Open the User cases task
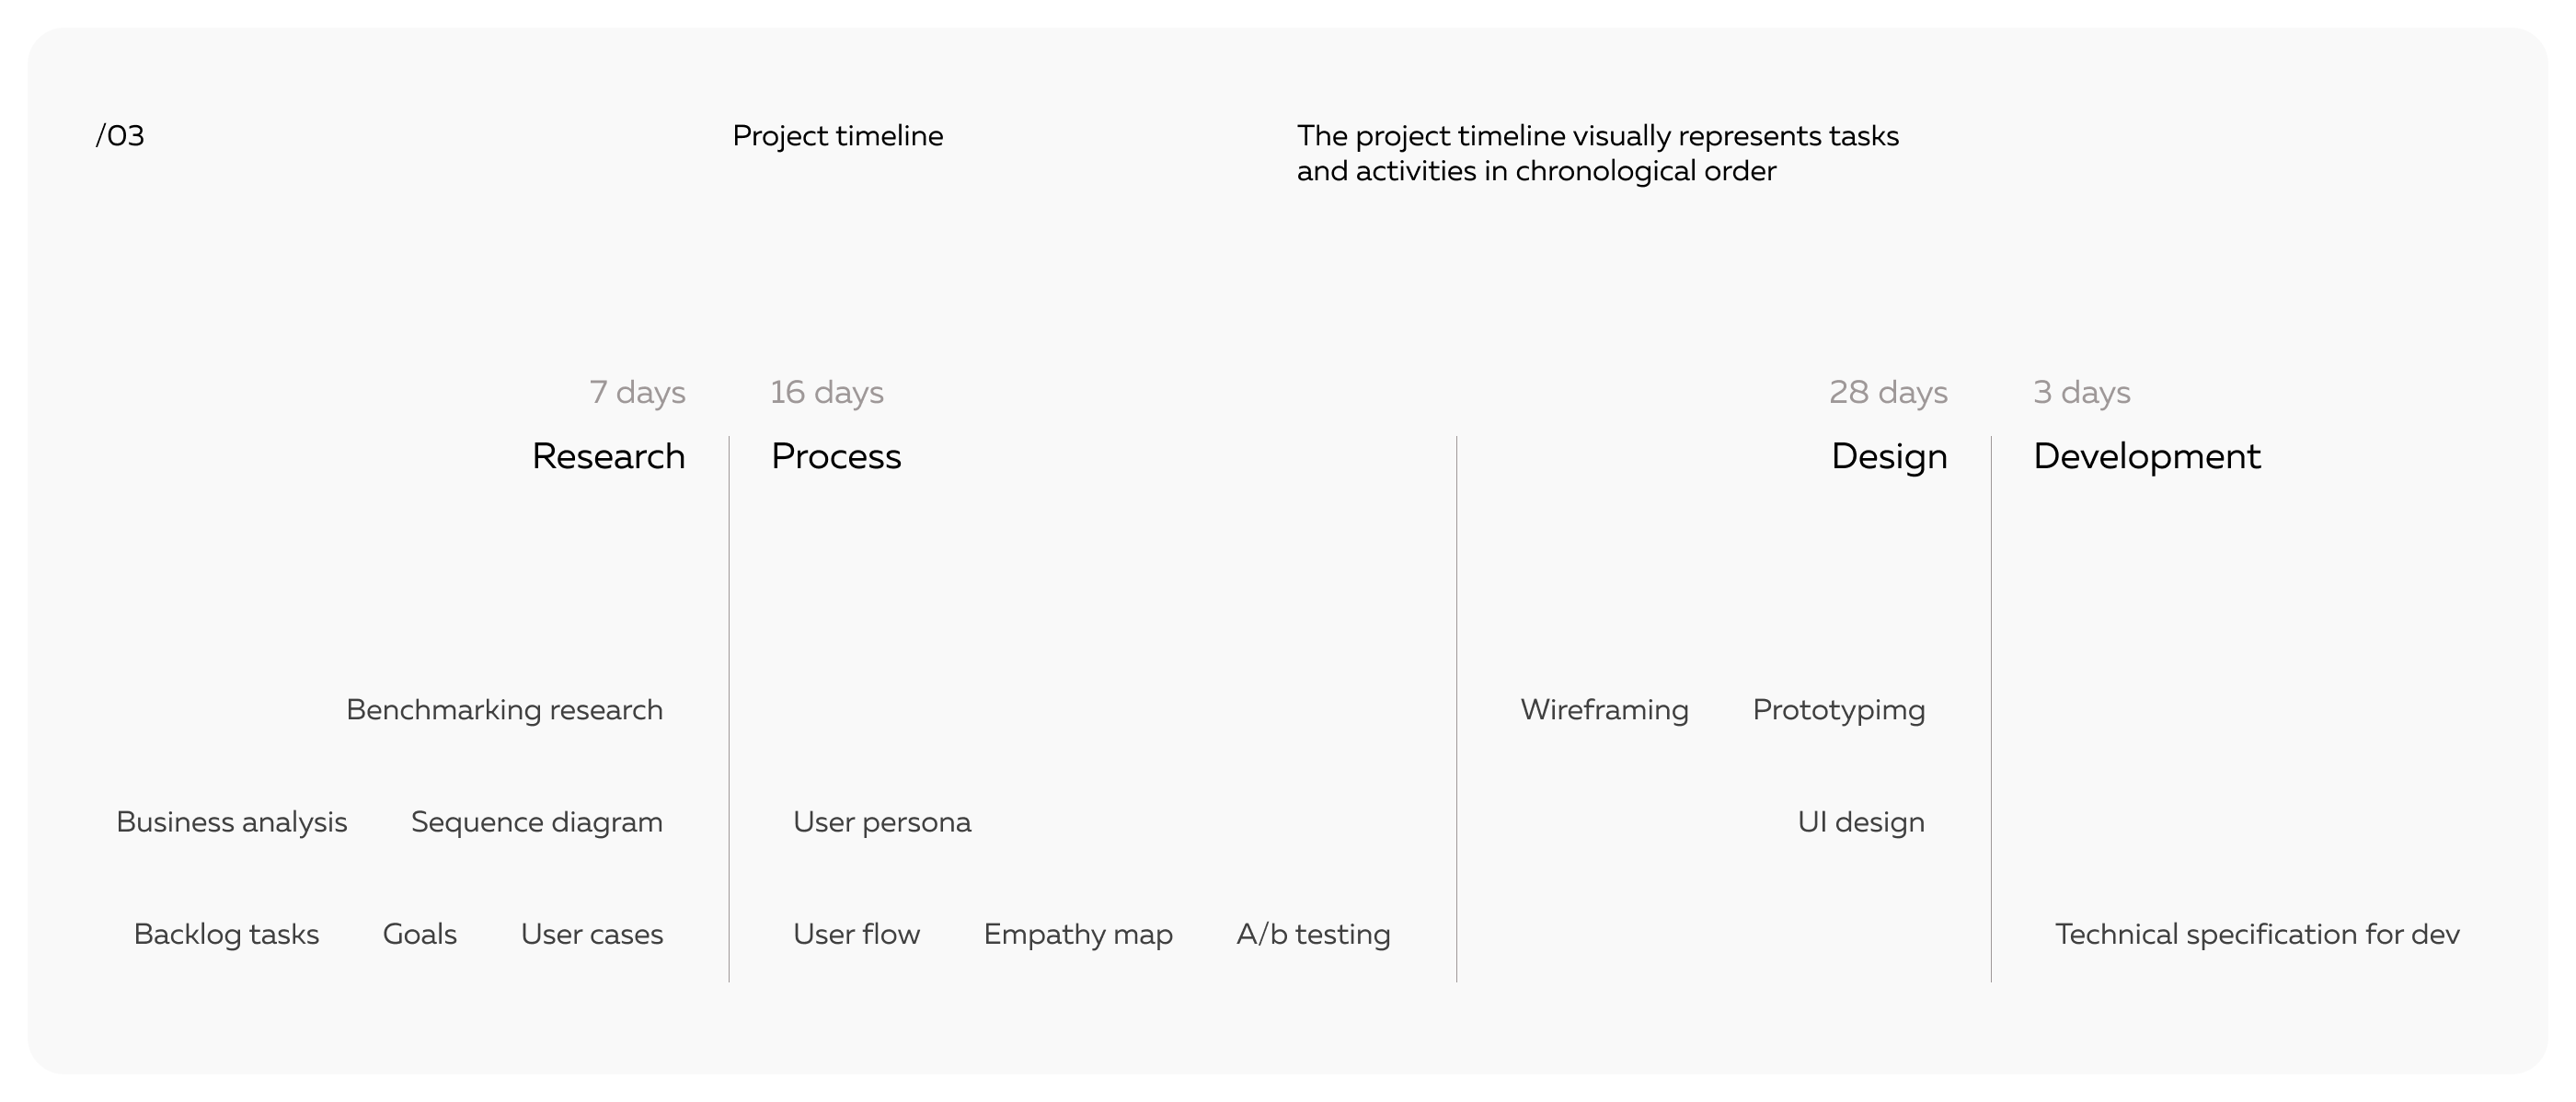This screenshot has height=1102, width=2576. 591,934
